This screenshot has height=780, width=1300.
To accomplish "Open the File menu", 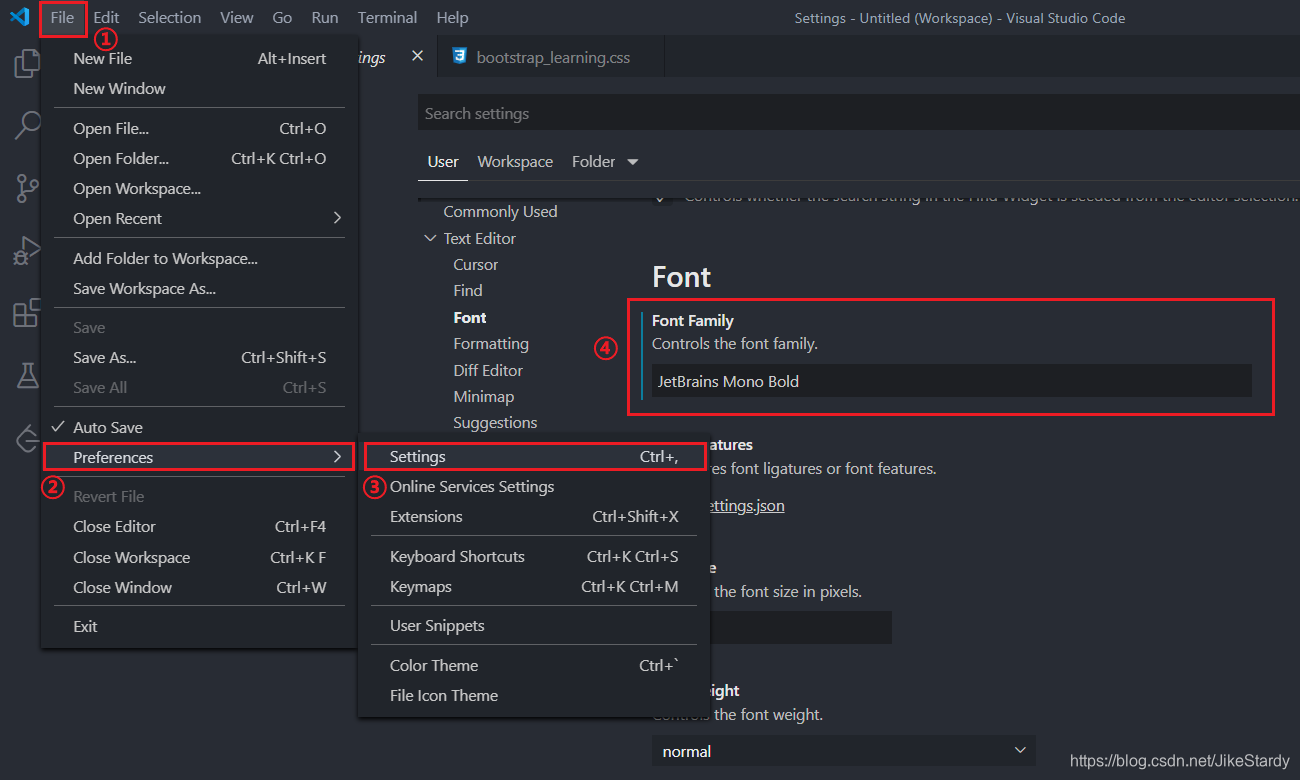I will [x=62, y=17].
